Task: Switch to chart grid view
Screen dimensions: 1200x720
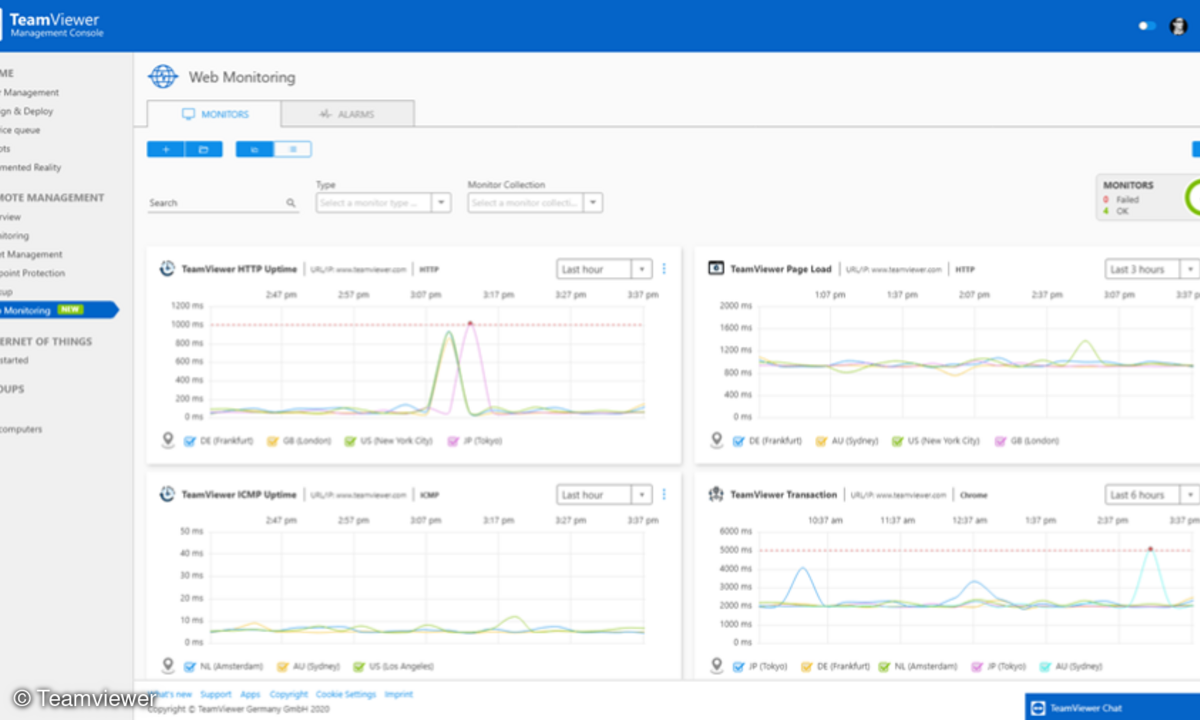Action: [254, 149]
